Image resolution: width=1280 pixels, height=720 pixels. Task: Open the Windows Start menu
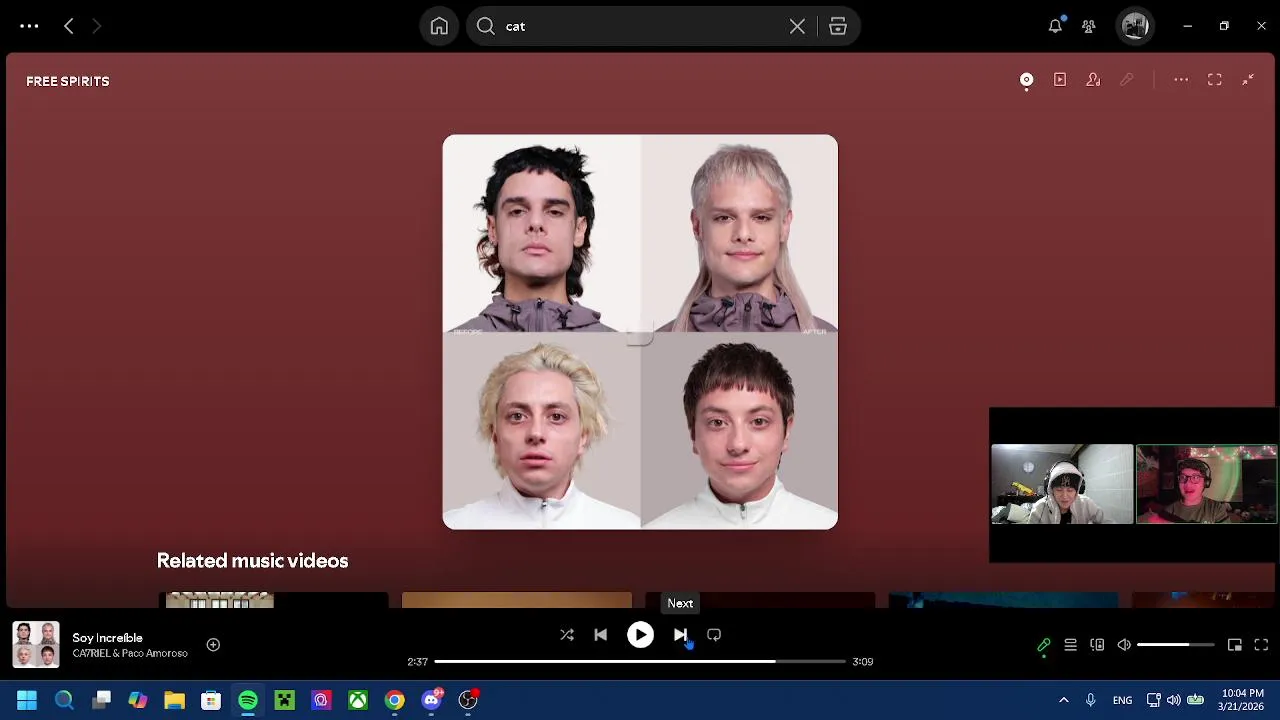(27, 700)
